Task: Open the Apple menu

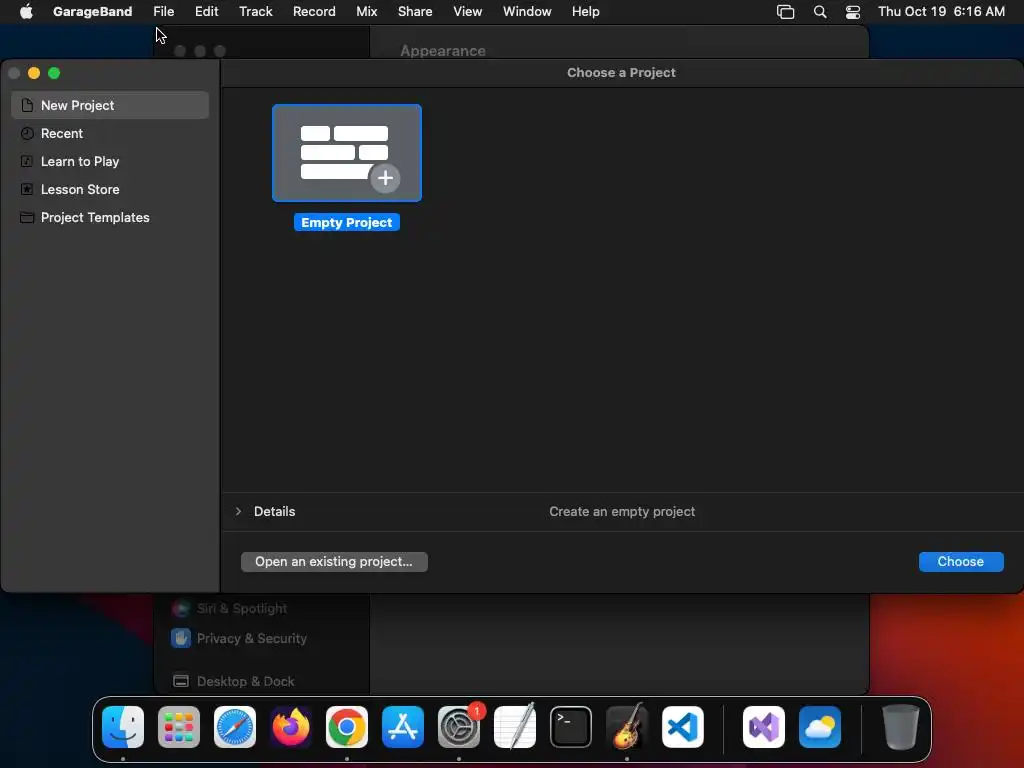Action: coord(26,12)
